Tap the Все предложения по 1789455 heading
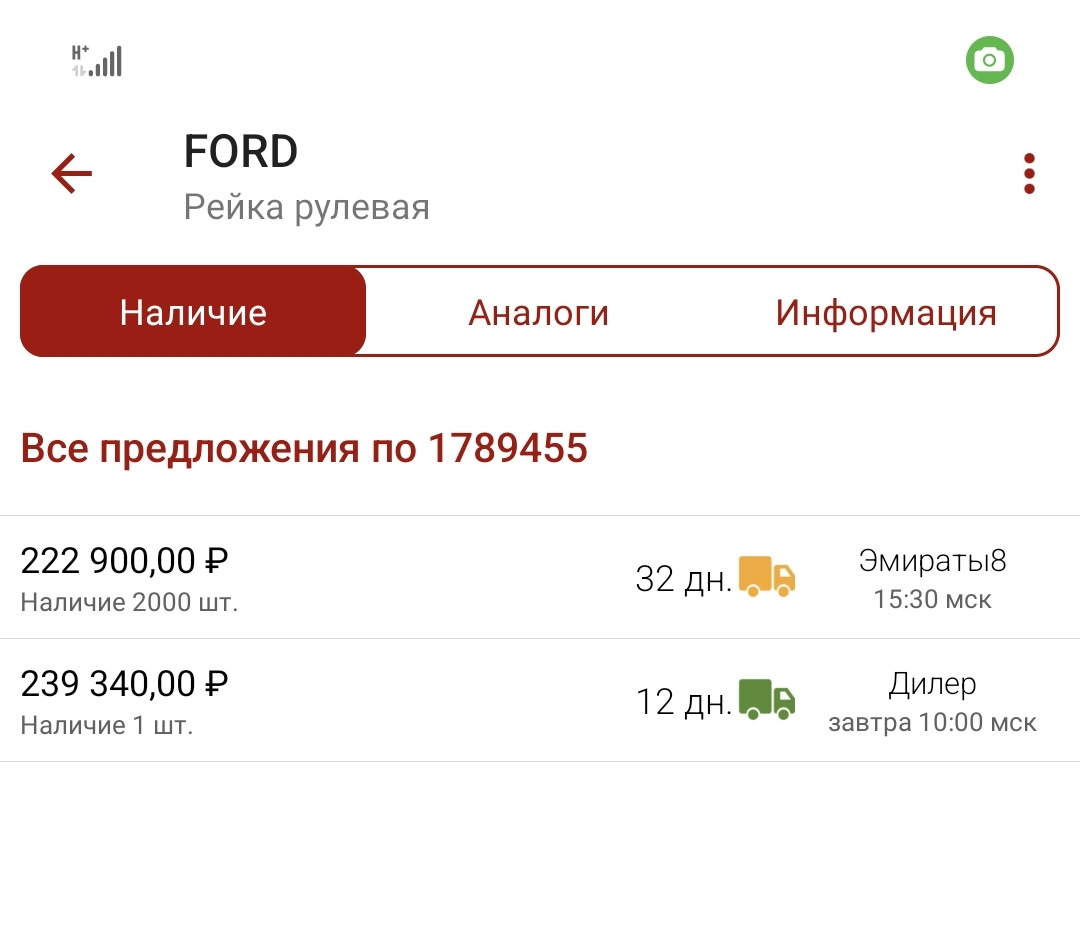 pyautogui.click(x=304, y=449)
